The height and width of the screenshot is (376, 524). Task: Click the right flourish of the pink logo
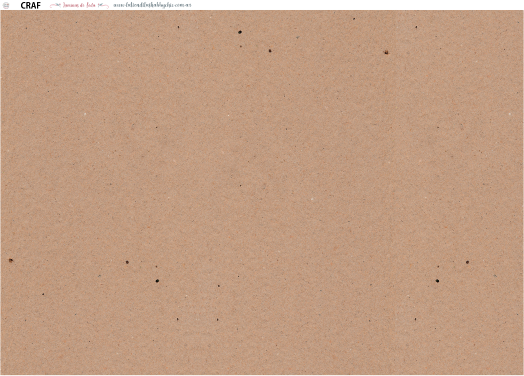tap(103, 5)
